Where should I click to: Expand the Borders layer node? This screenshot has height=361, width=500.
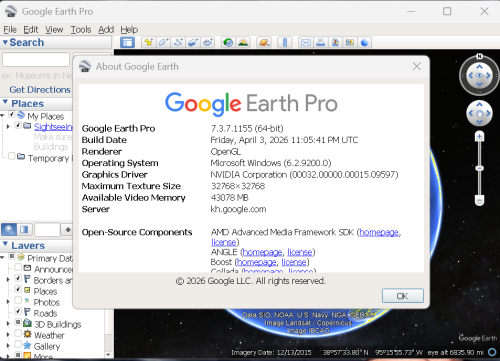point(8,279)
